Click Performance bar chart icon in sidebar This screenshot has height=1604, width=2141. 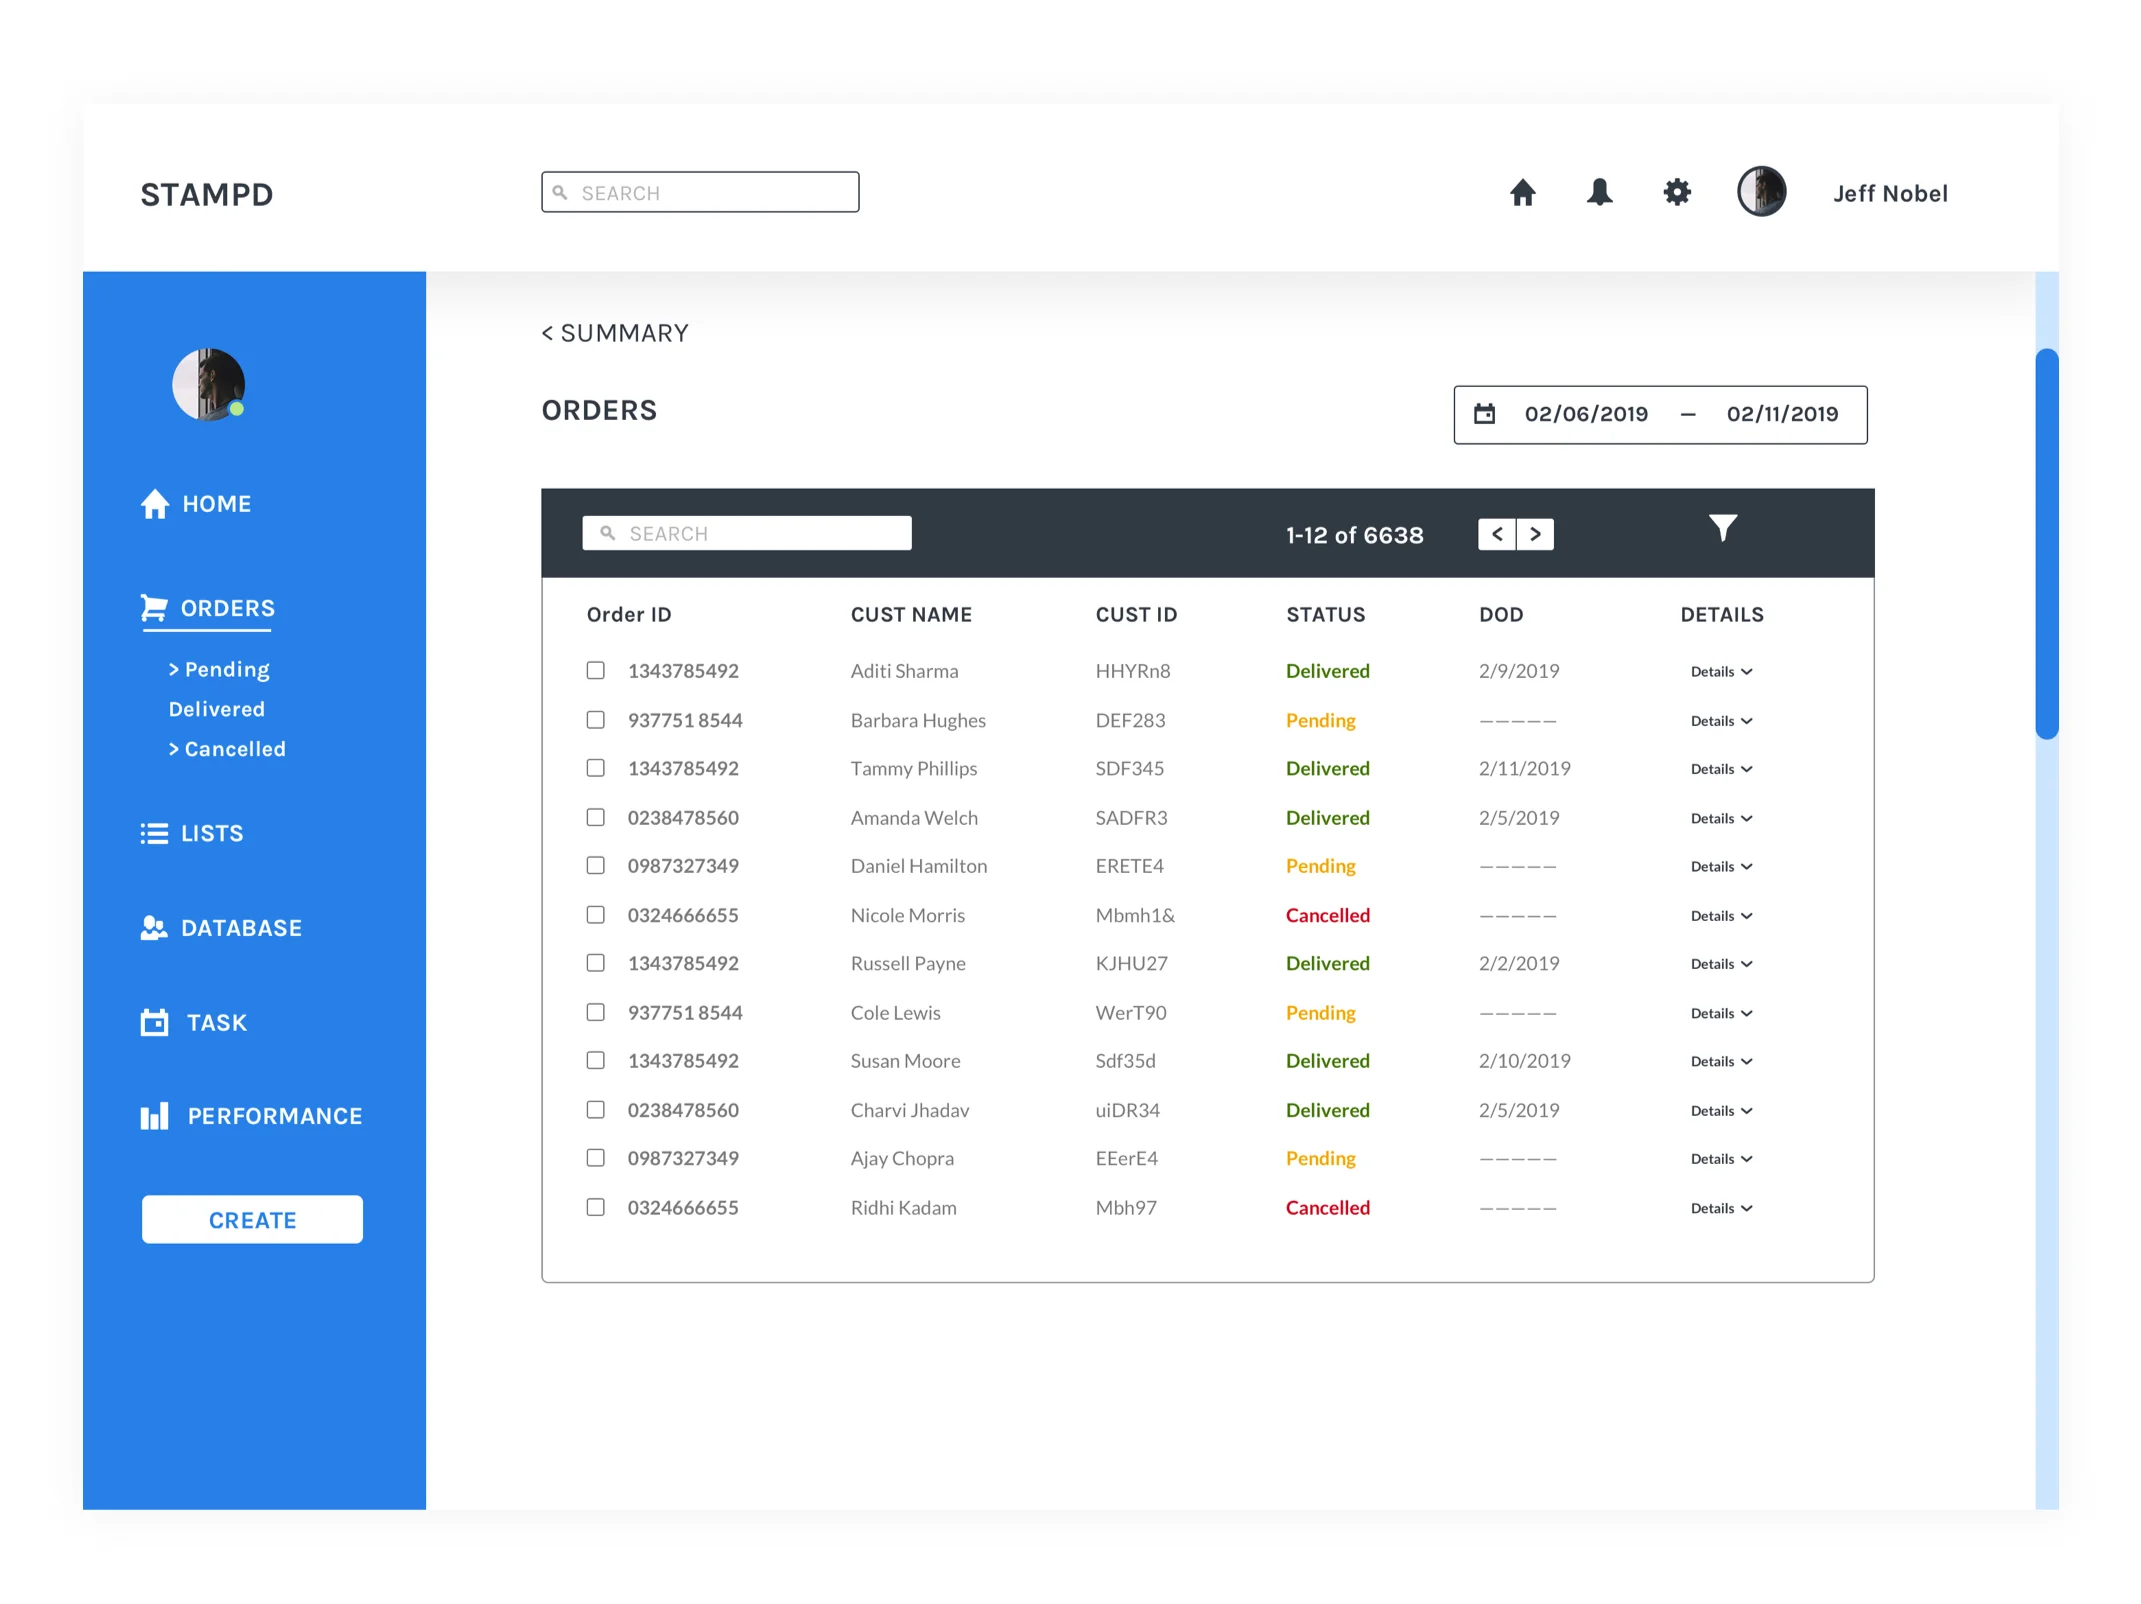(154, 1116)
